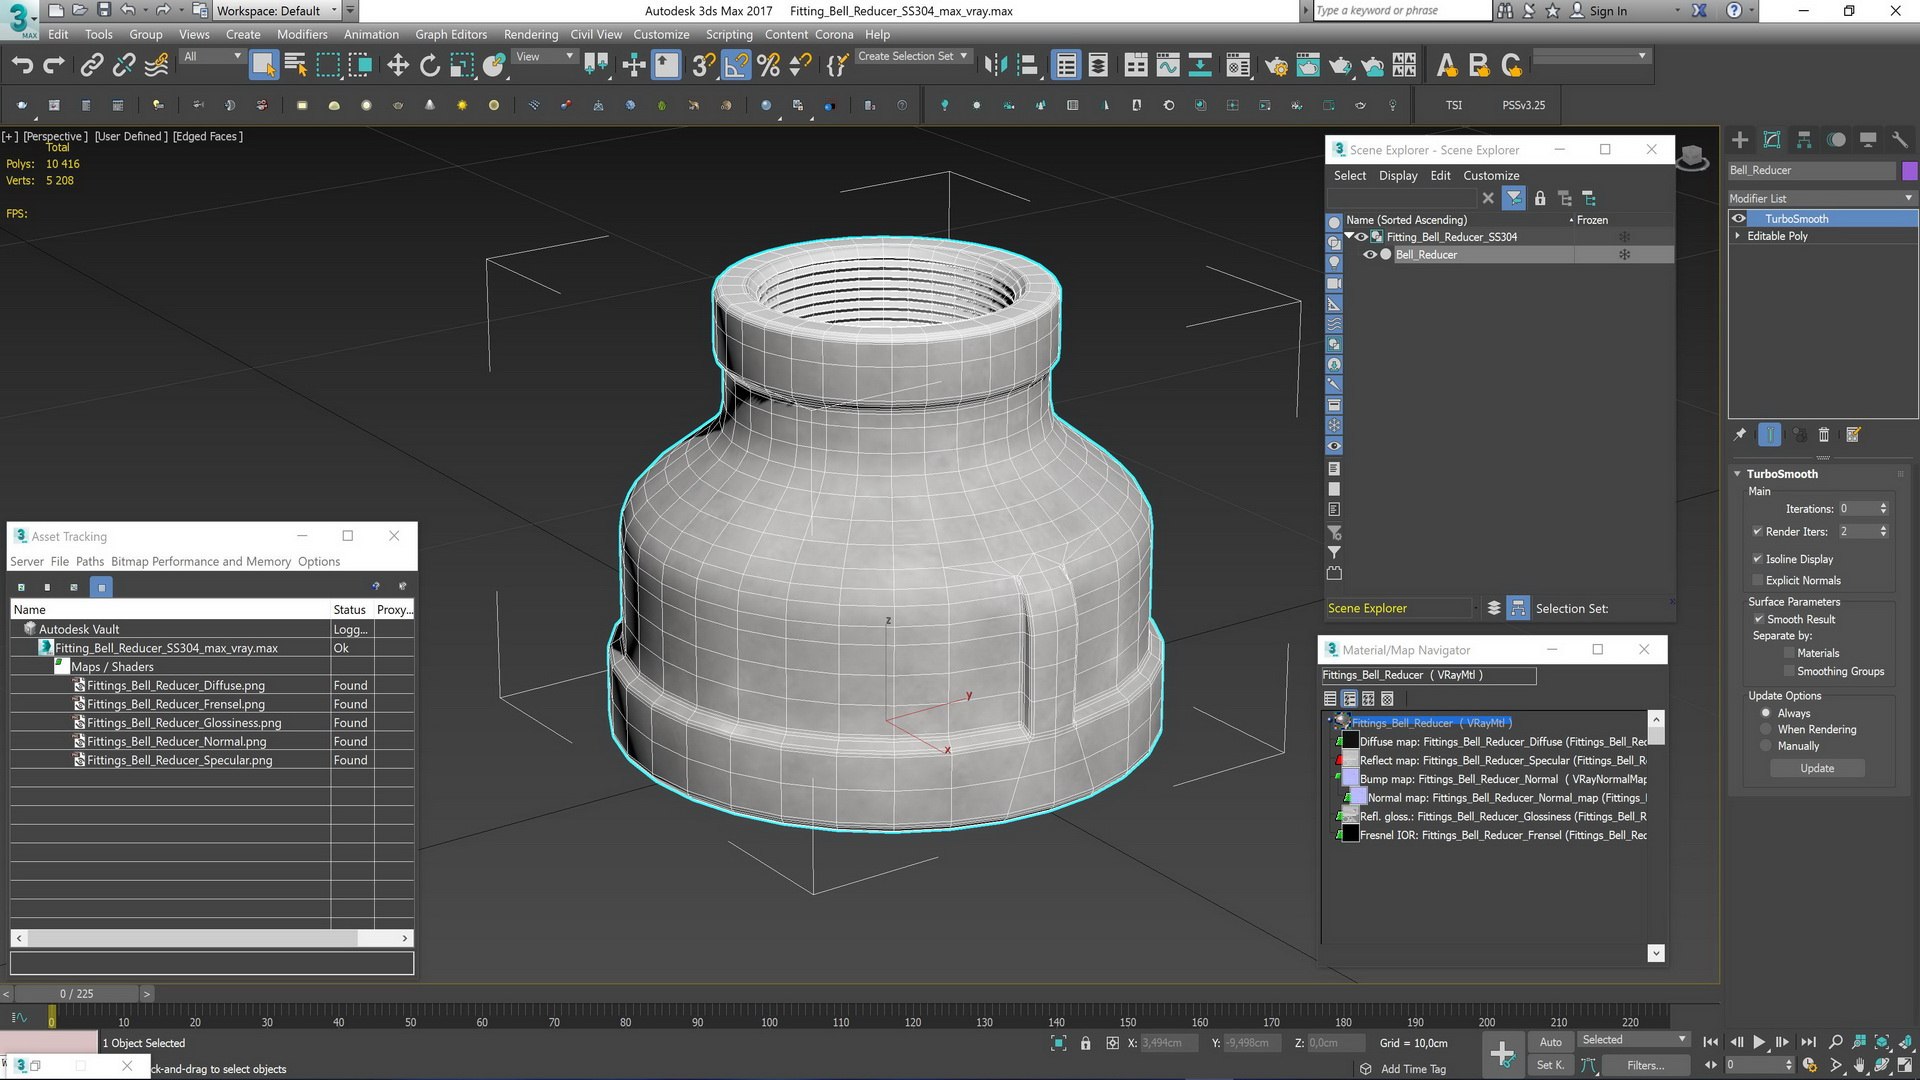Select the Move transform tool

398,66
